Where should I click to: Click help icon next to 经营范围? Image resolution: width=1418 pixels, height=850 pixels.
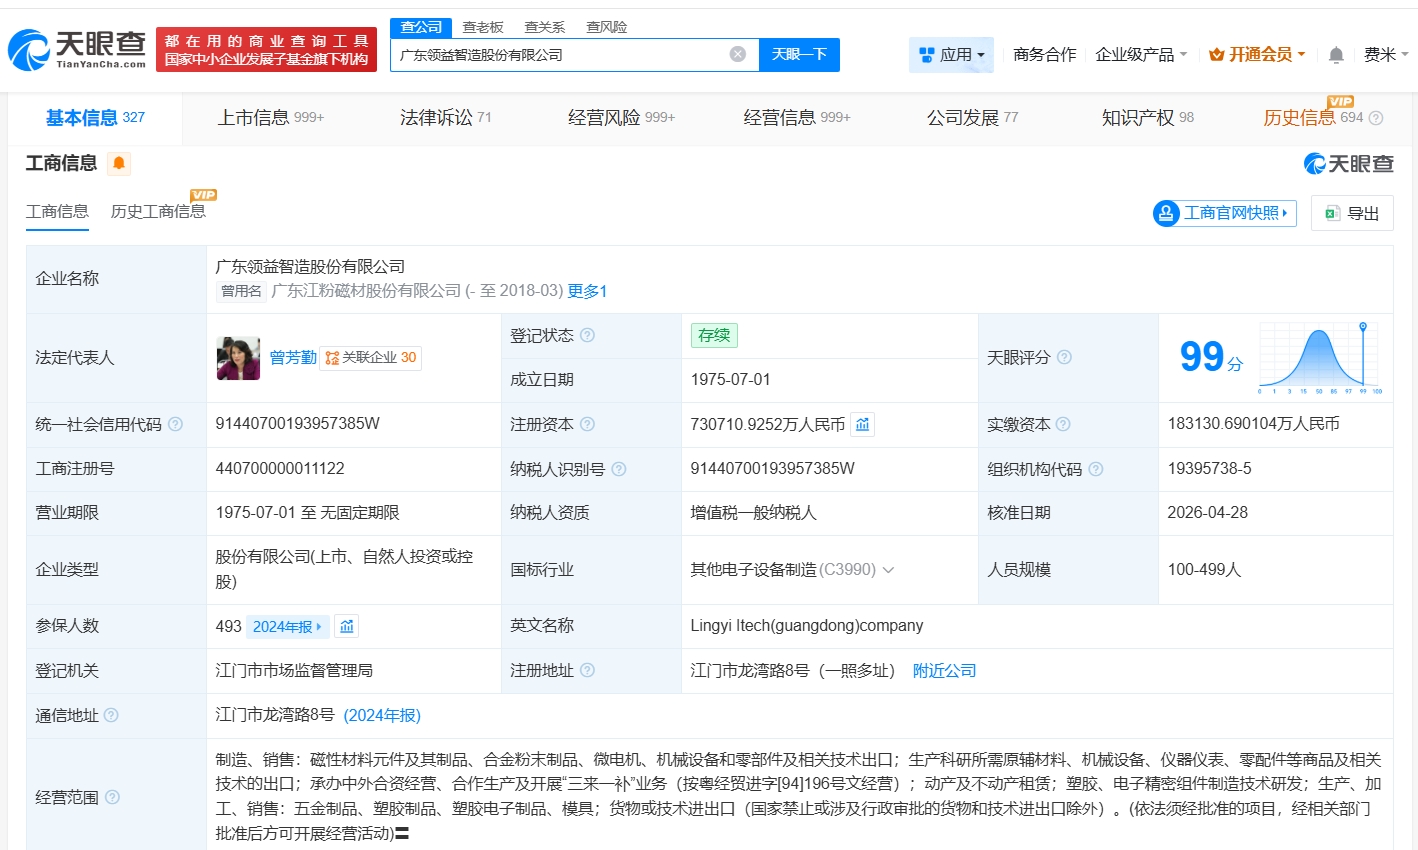point(112,797)
